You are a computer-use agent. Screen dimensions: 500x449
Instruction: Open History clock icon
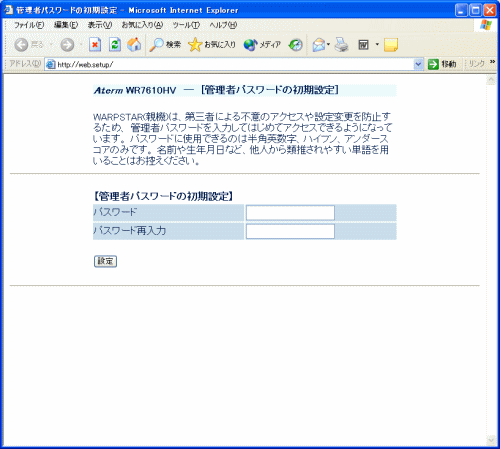tap(295, 45)
